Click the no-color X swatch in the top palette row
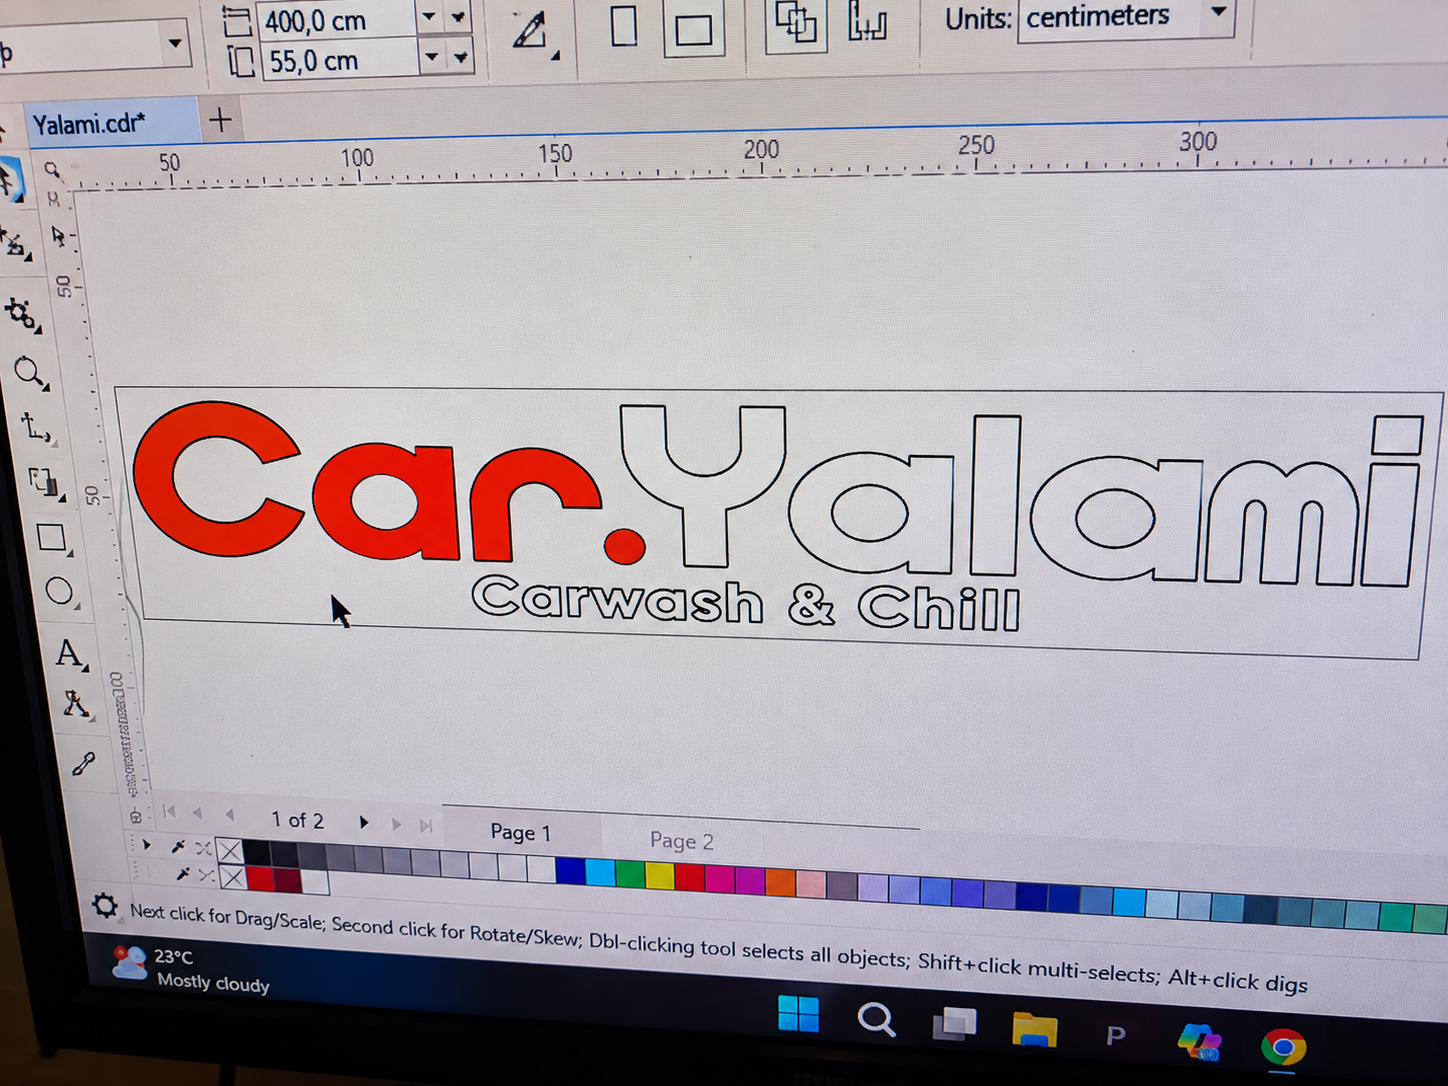The image size is (1448, 1086). pyautogui.click(x=229, y=851)
